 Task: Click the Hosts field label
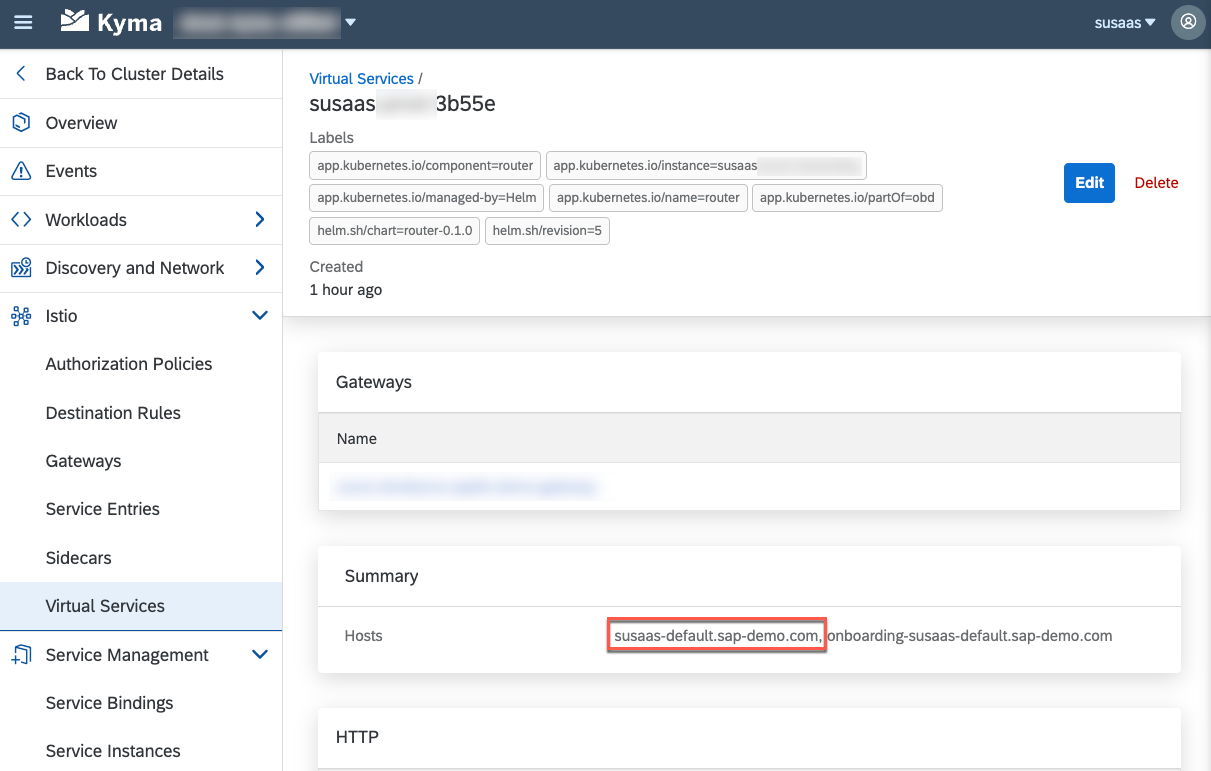(x=363, y=636)
